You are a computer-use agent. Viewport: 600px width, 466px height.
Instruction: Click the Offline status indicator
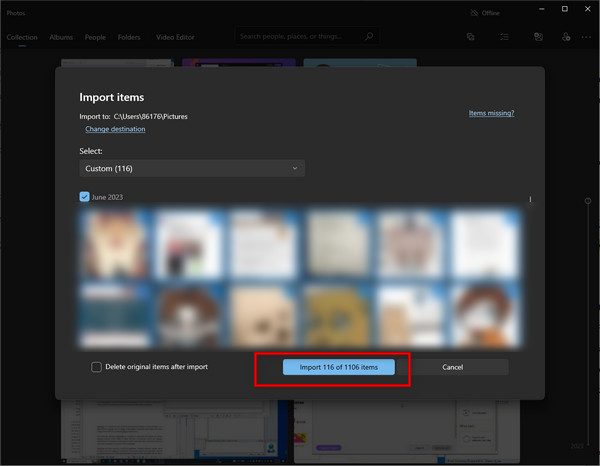485,13
